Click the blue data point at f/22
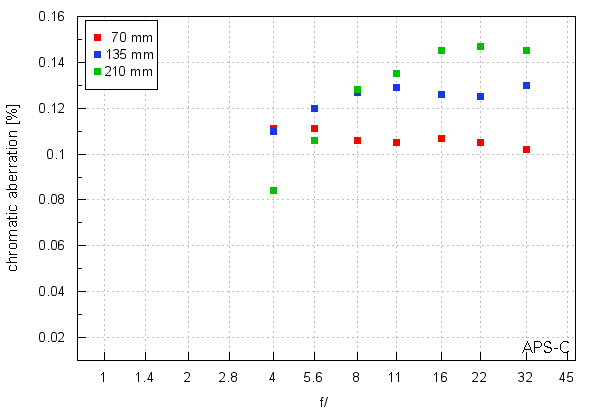600x415 pixels. [480, 96]
